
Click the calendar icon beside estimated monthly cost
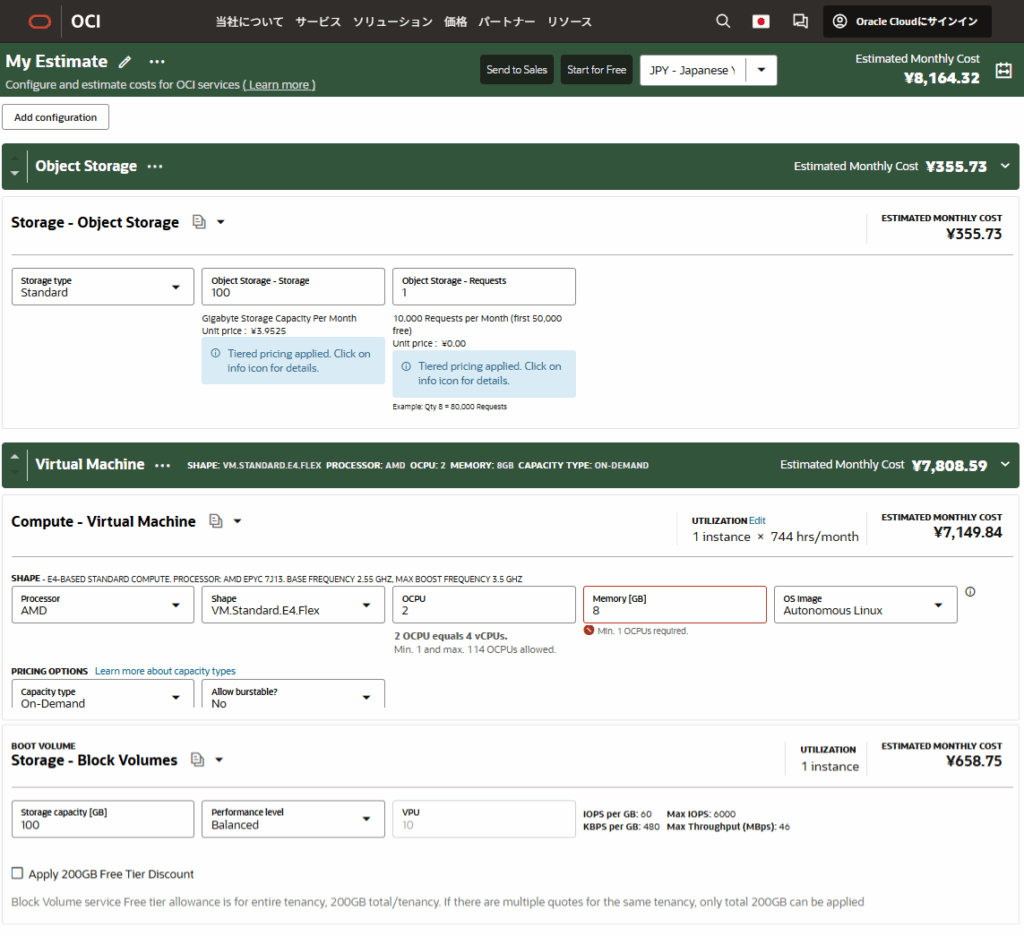click(x=1004, y=71)
